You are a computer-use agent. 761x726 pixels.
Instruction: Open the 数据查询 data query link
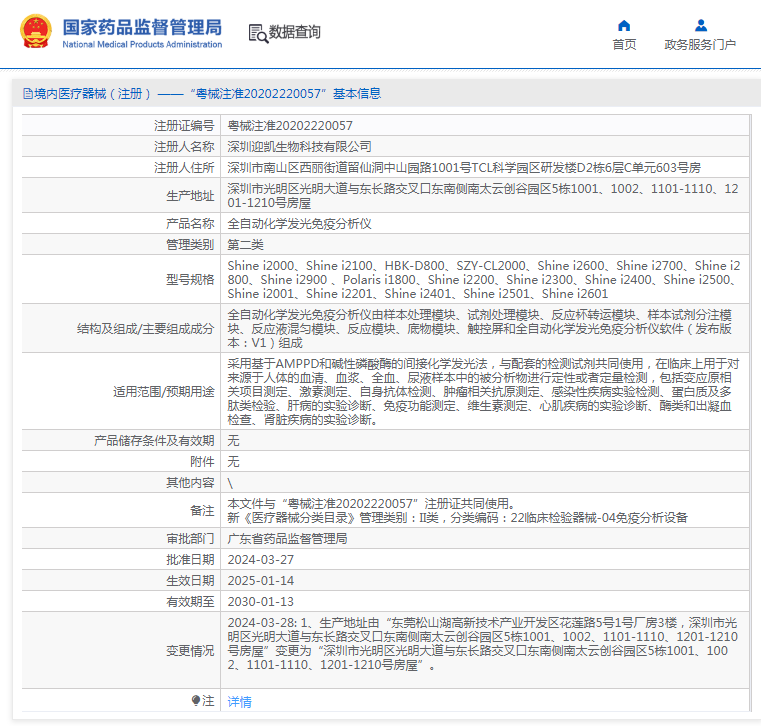pyautogui.click(x=295, y=32)
